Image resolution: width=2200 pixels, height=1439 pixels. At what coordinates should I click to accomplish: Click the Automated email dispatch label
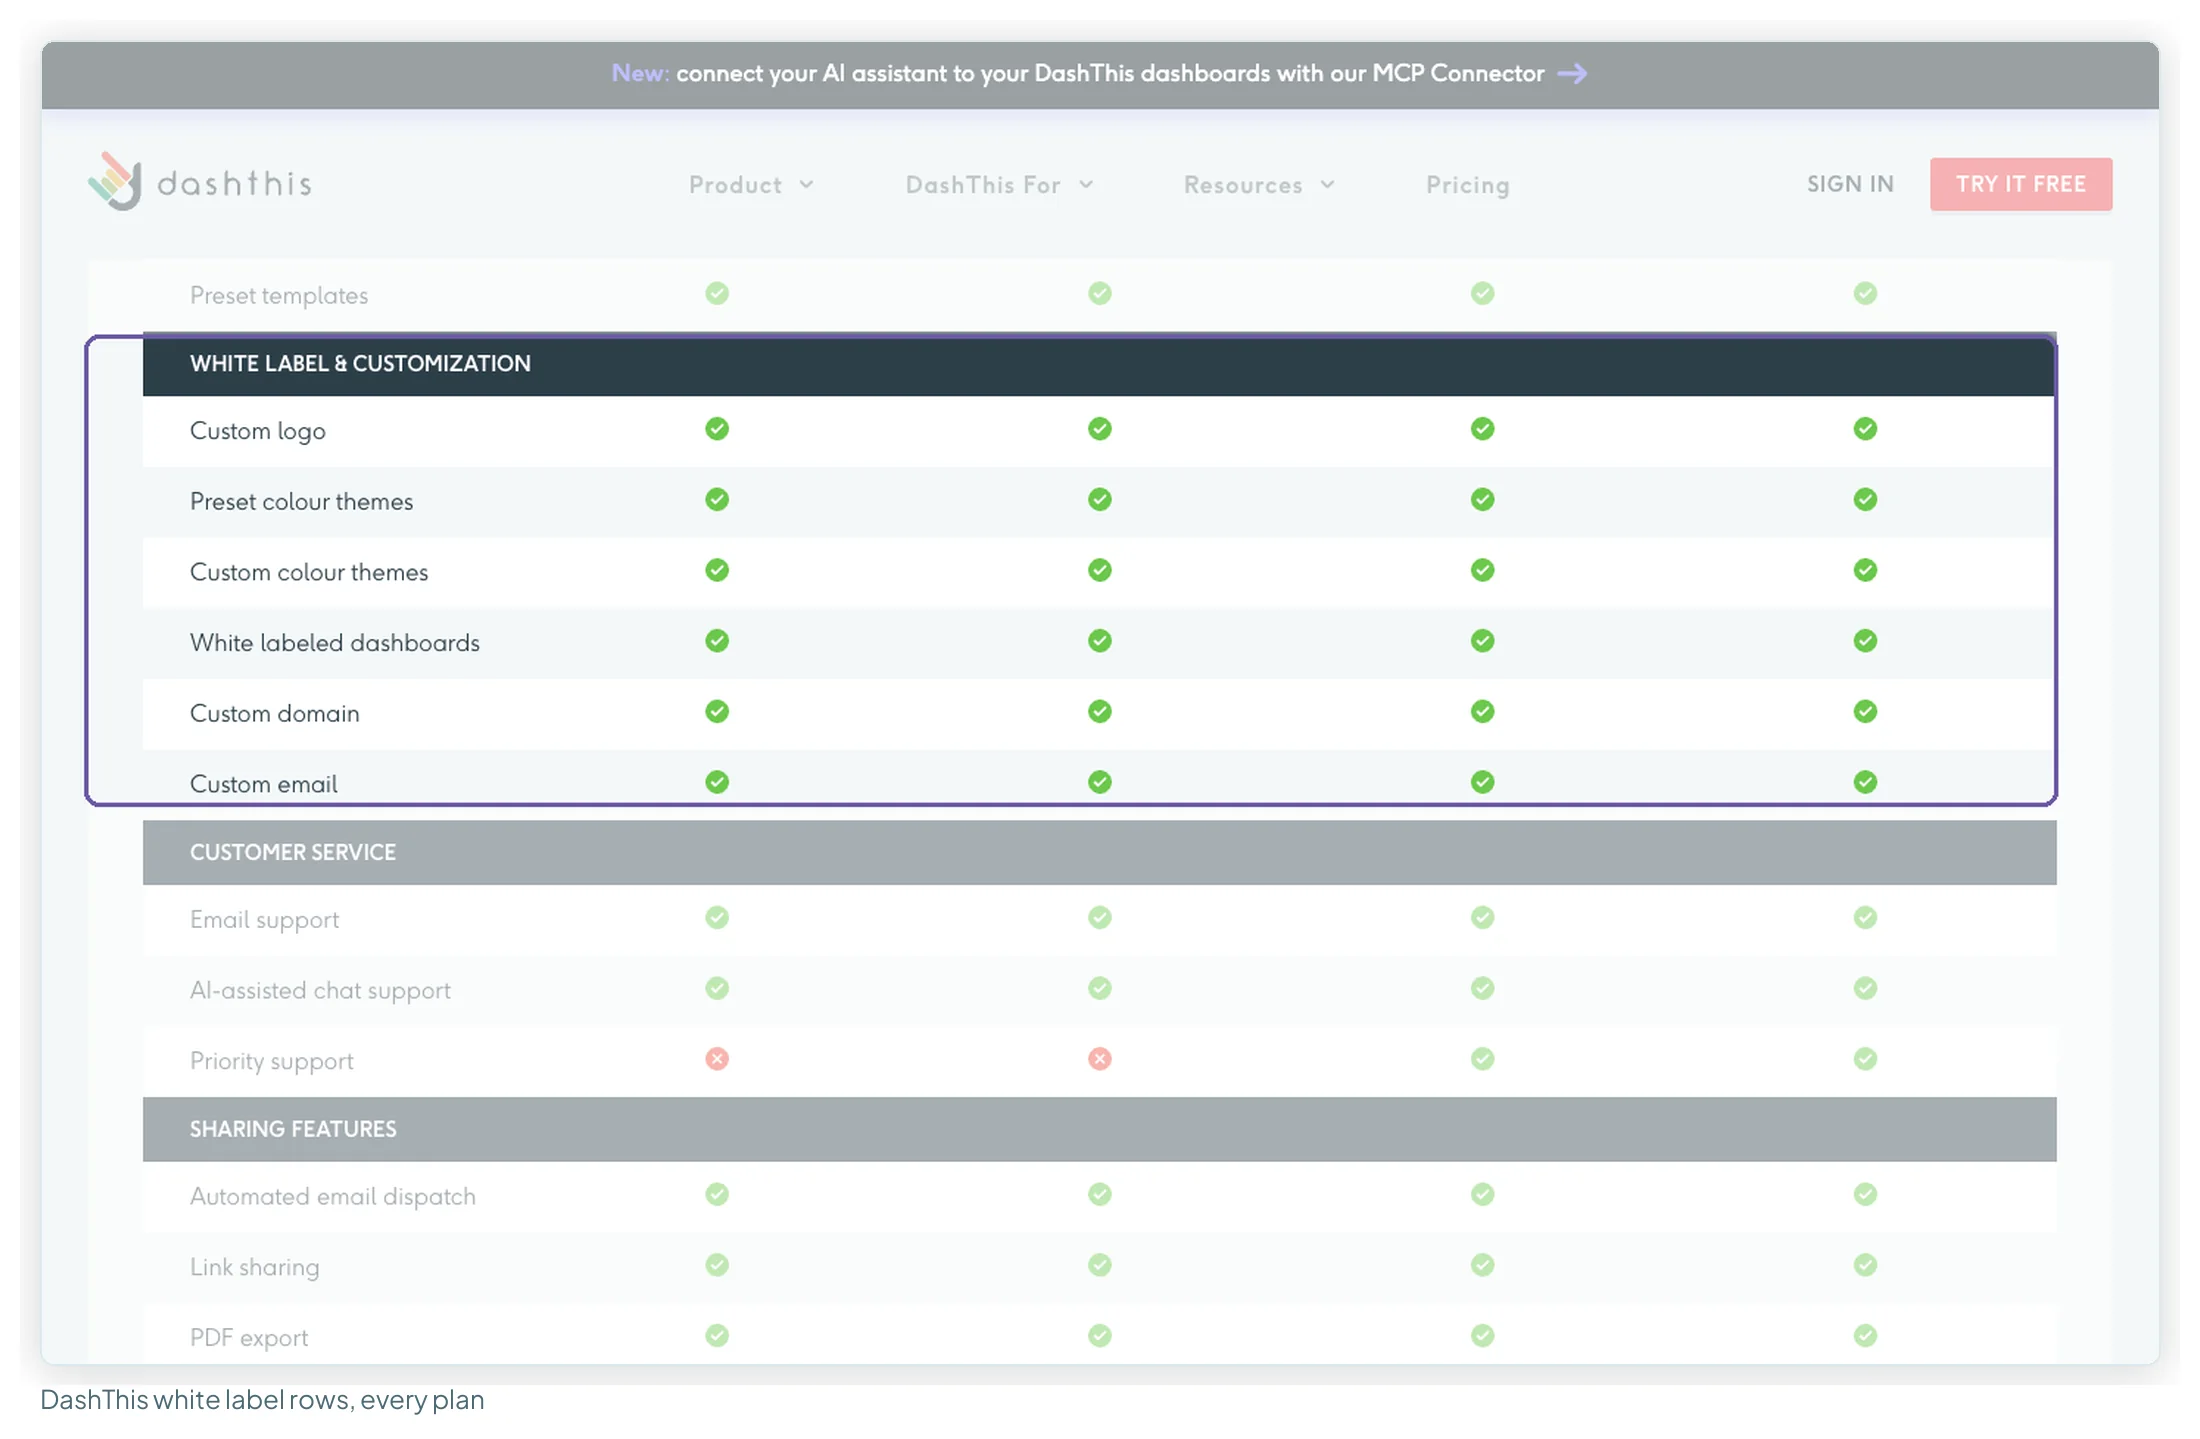click(333, 1197)
